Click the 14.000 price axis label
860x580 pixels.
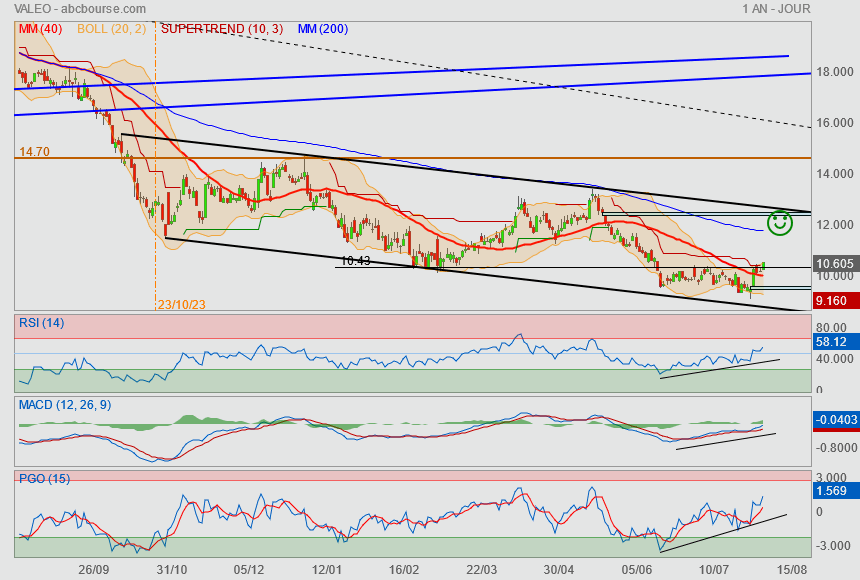[x=835, y=174]
